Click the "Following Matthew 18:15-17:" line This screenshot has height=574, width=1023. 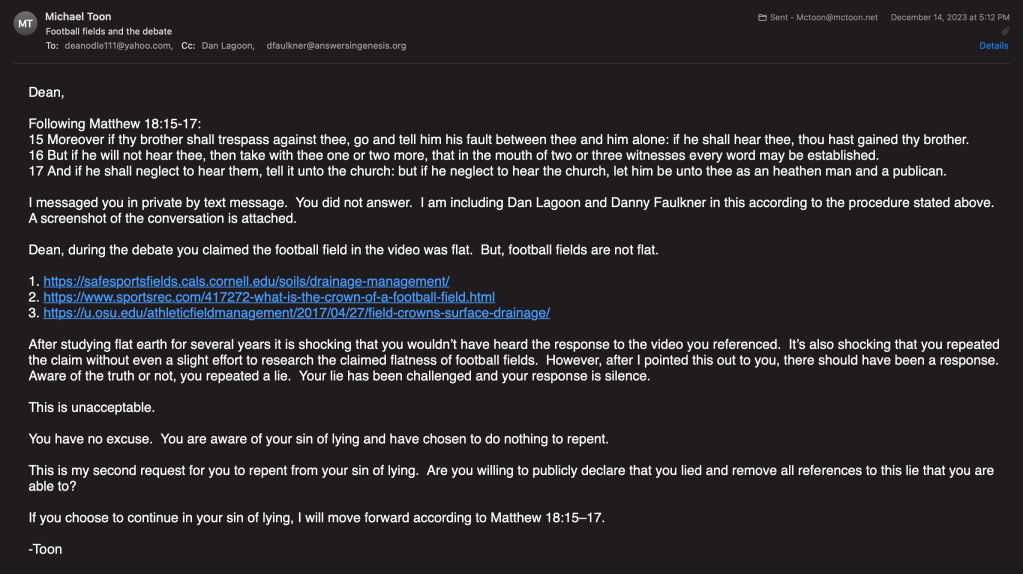click(115, 124)
